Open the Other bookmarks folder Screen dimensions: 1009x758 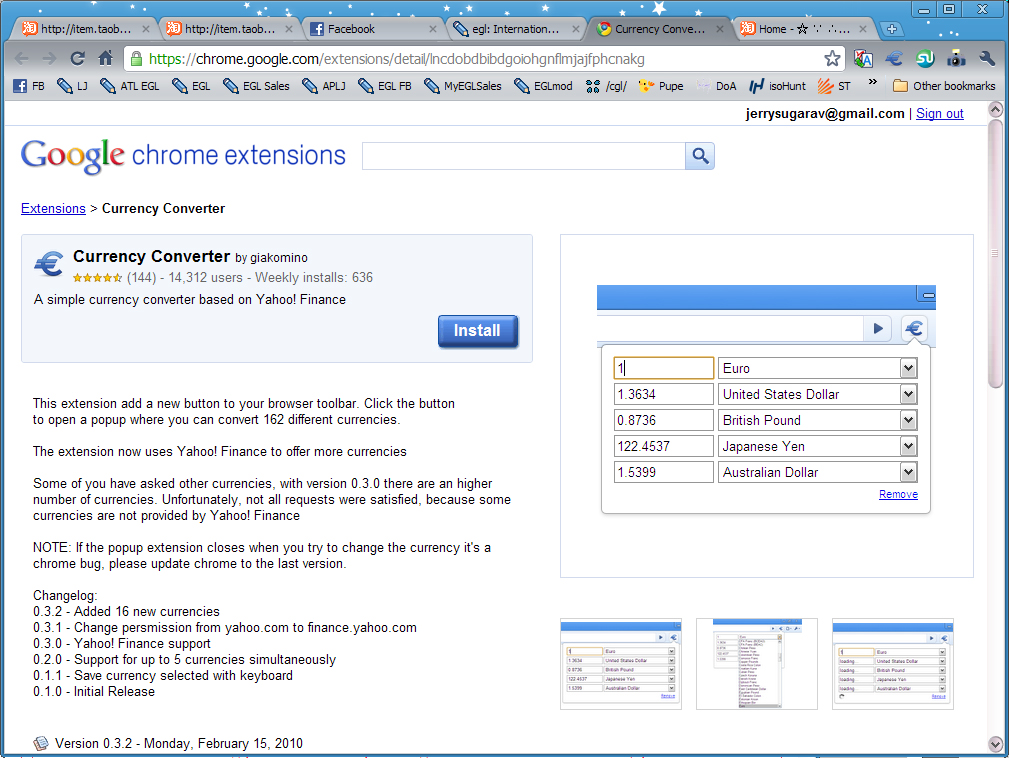pyautogui.click(x=944, y=86)
